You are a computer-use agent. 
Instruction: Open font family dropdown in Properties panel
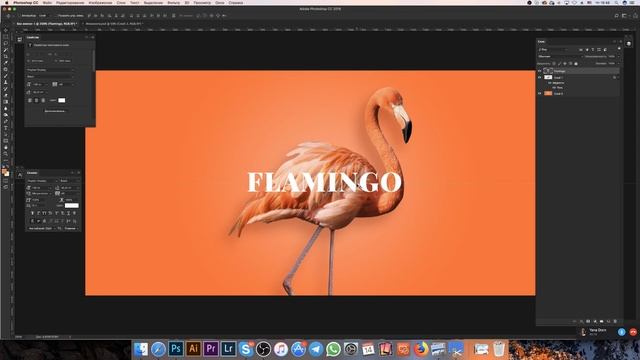51,70
